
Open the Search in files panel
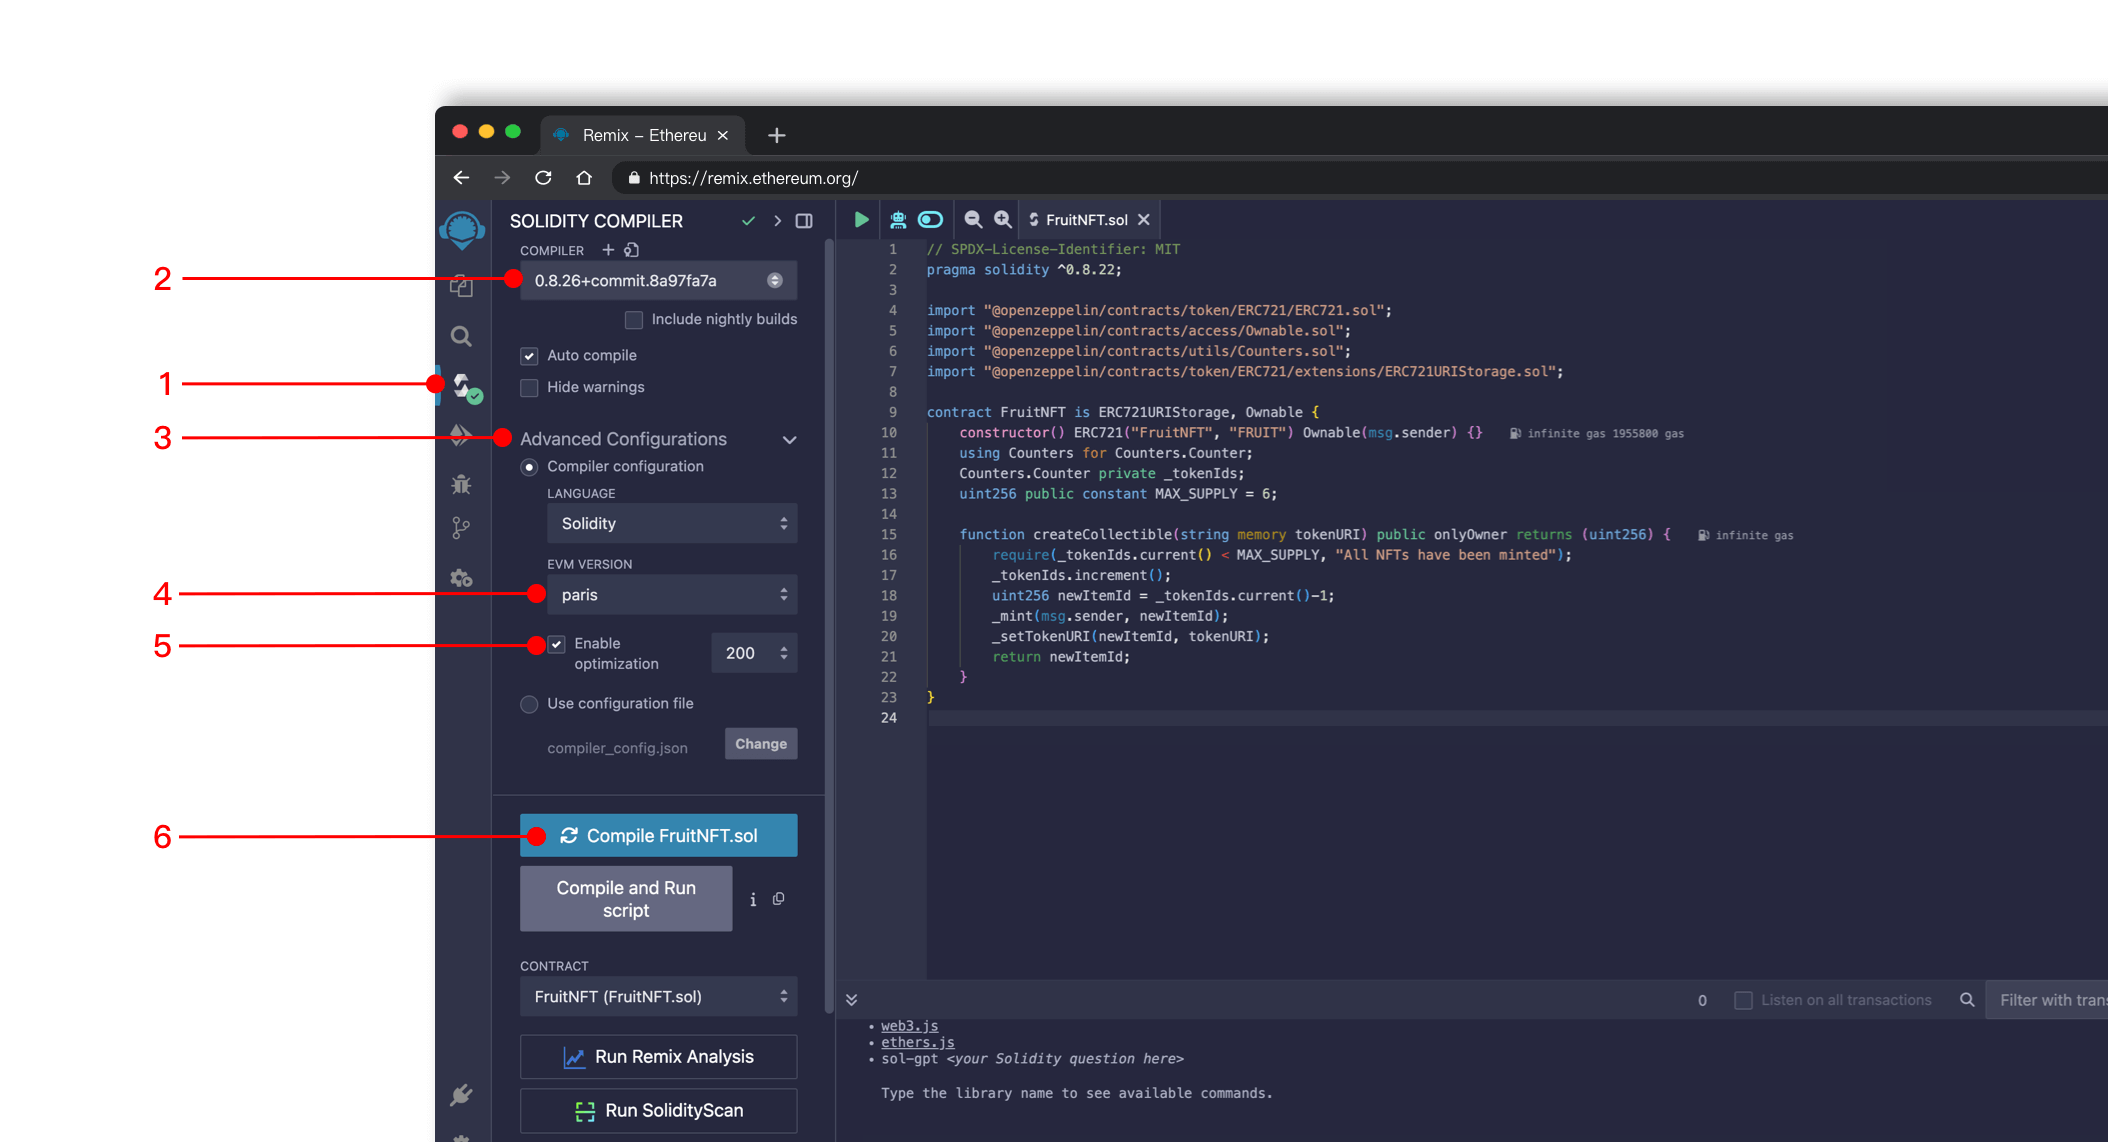(461, 336)
